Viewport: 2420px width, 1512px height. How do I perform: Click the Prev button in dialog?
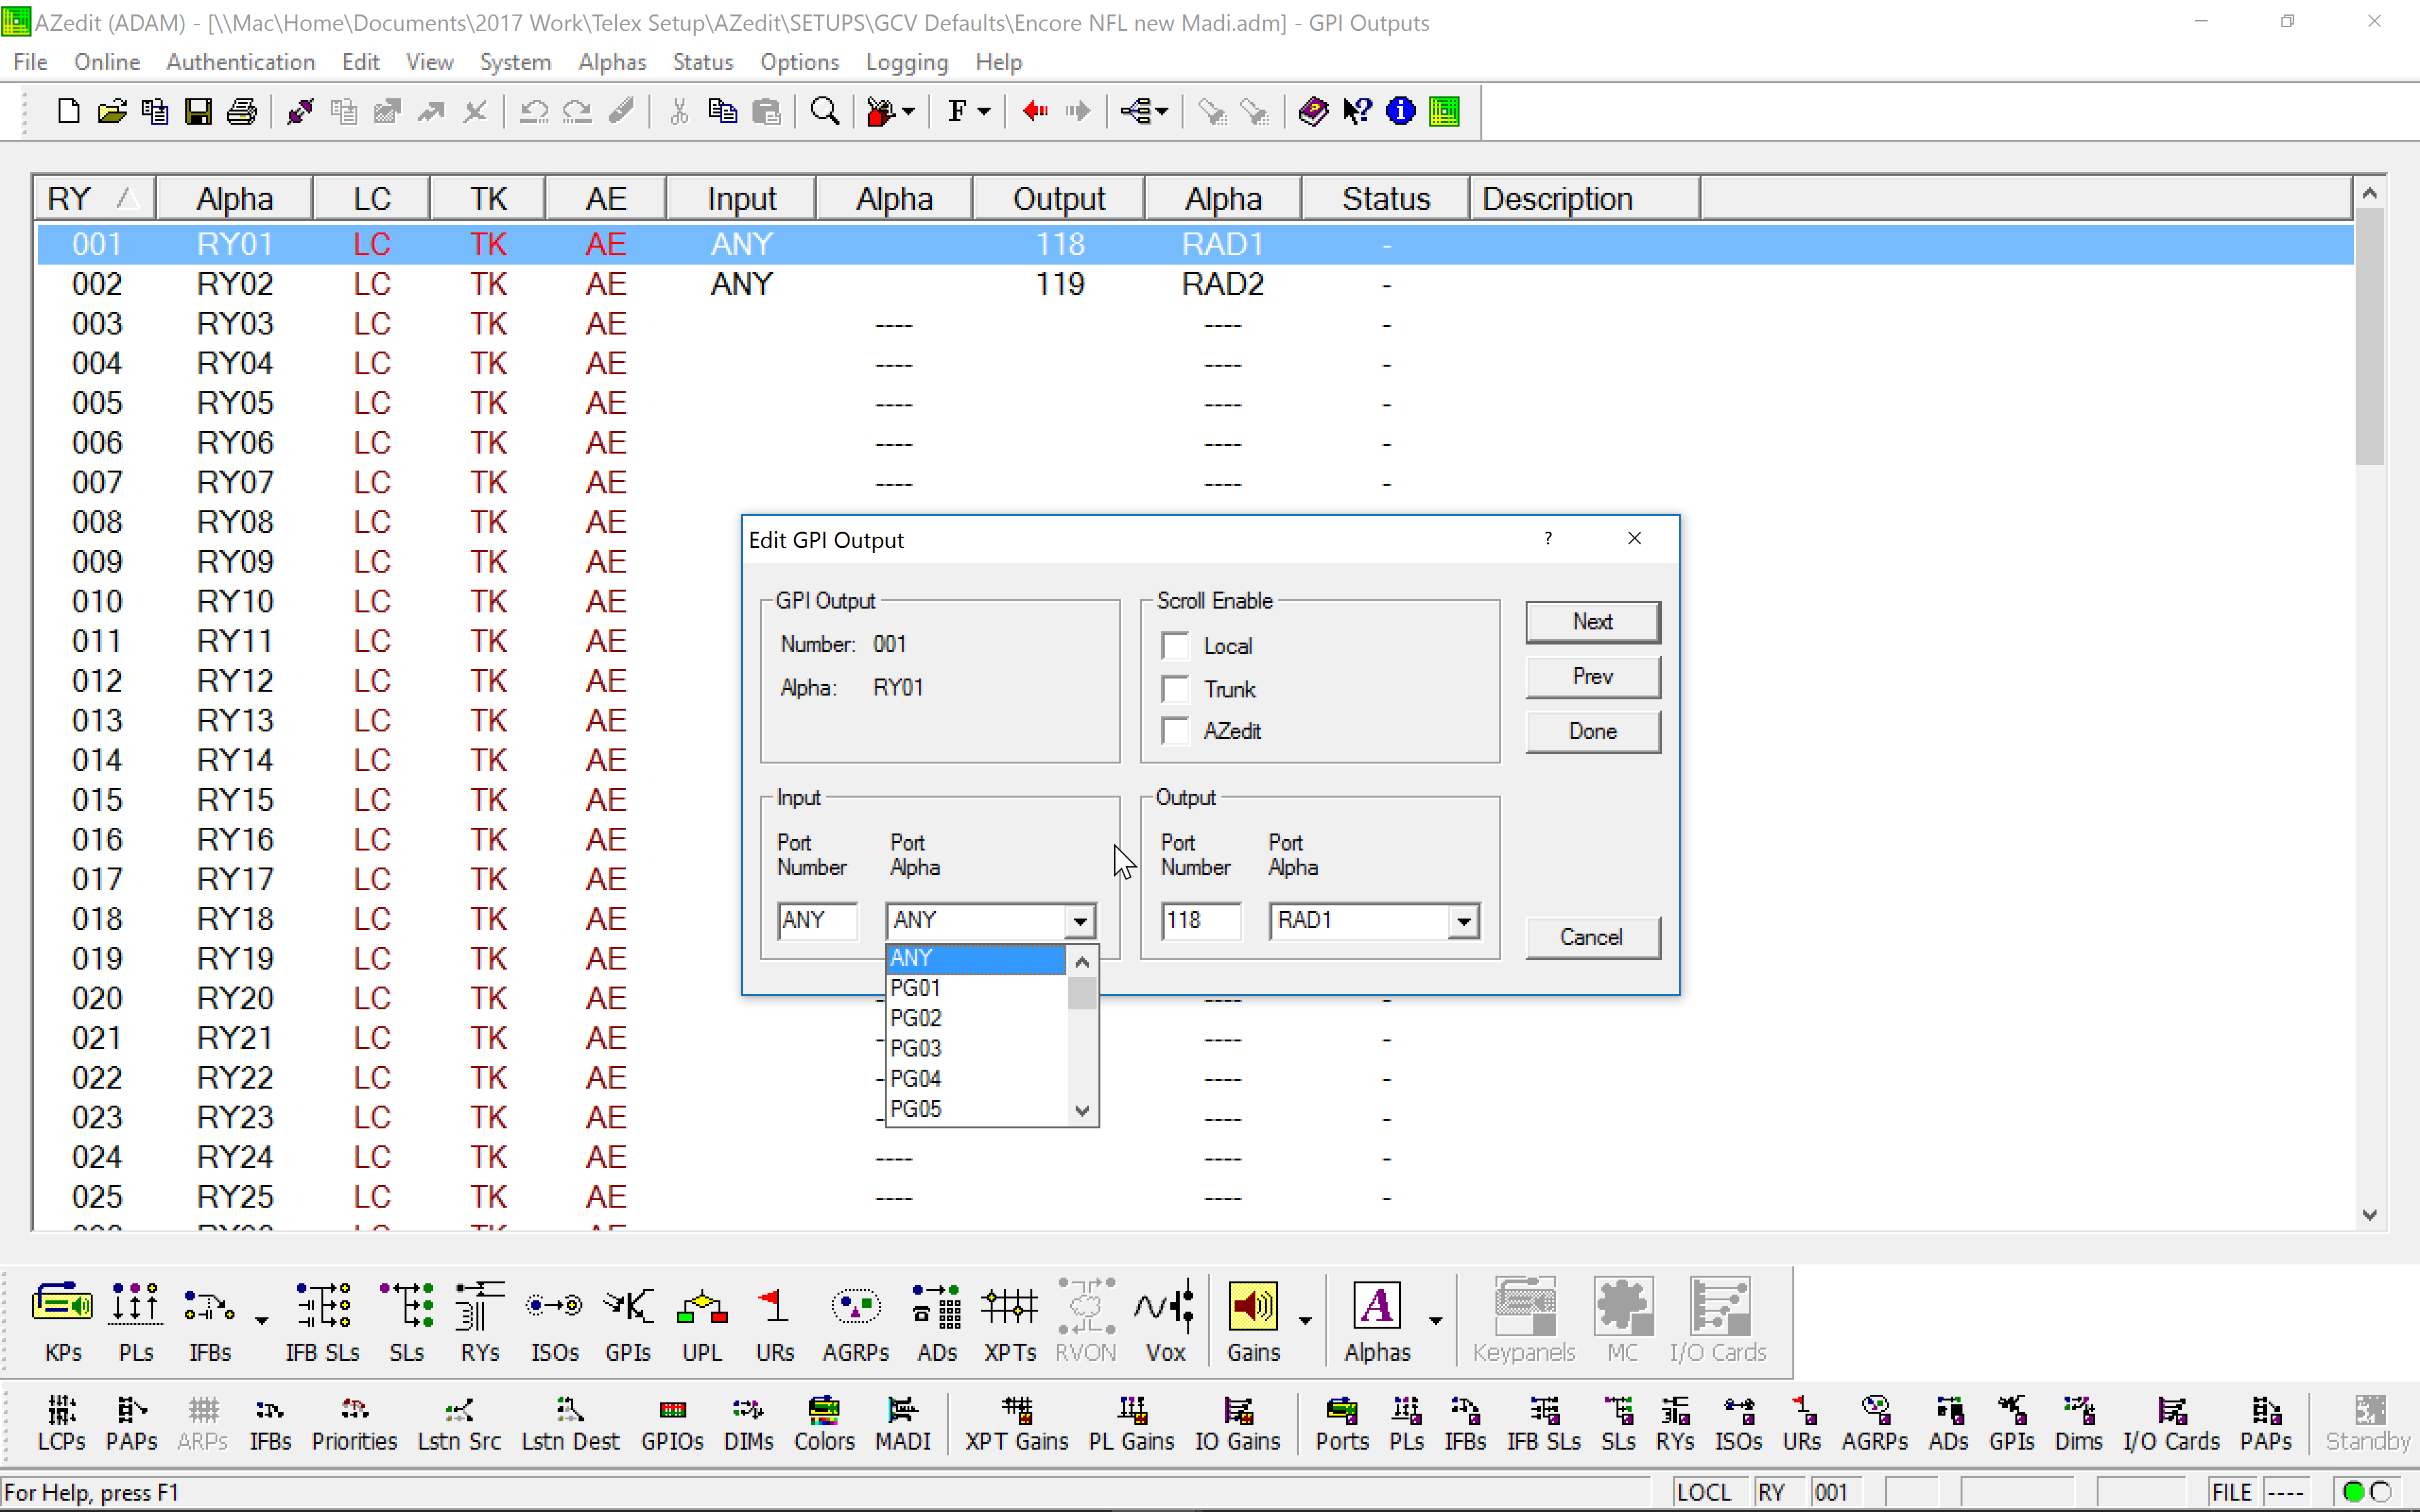pyautogui.click(x=1592, y=677)
